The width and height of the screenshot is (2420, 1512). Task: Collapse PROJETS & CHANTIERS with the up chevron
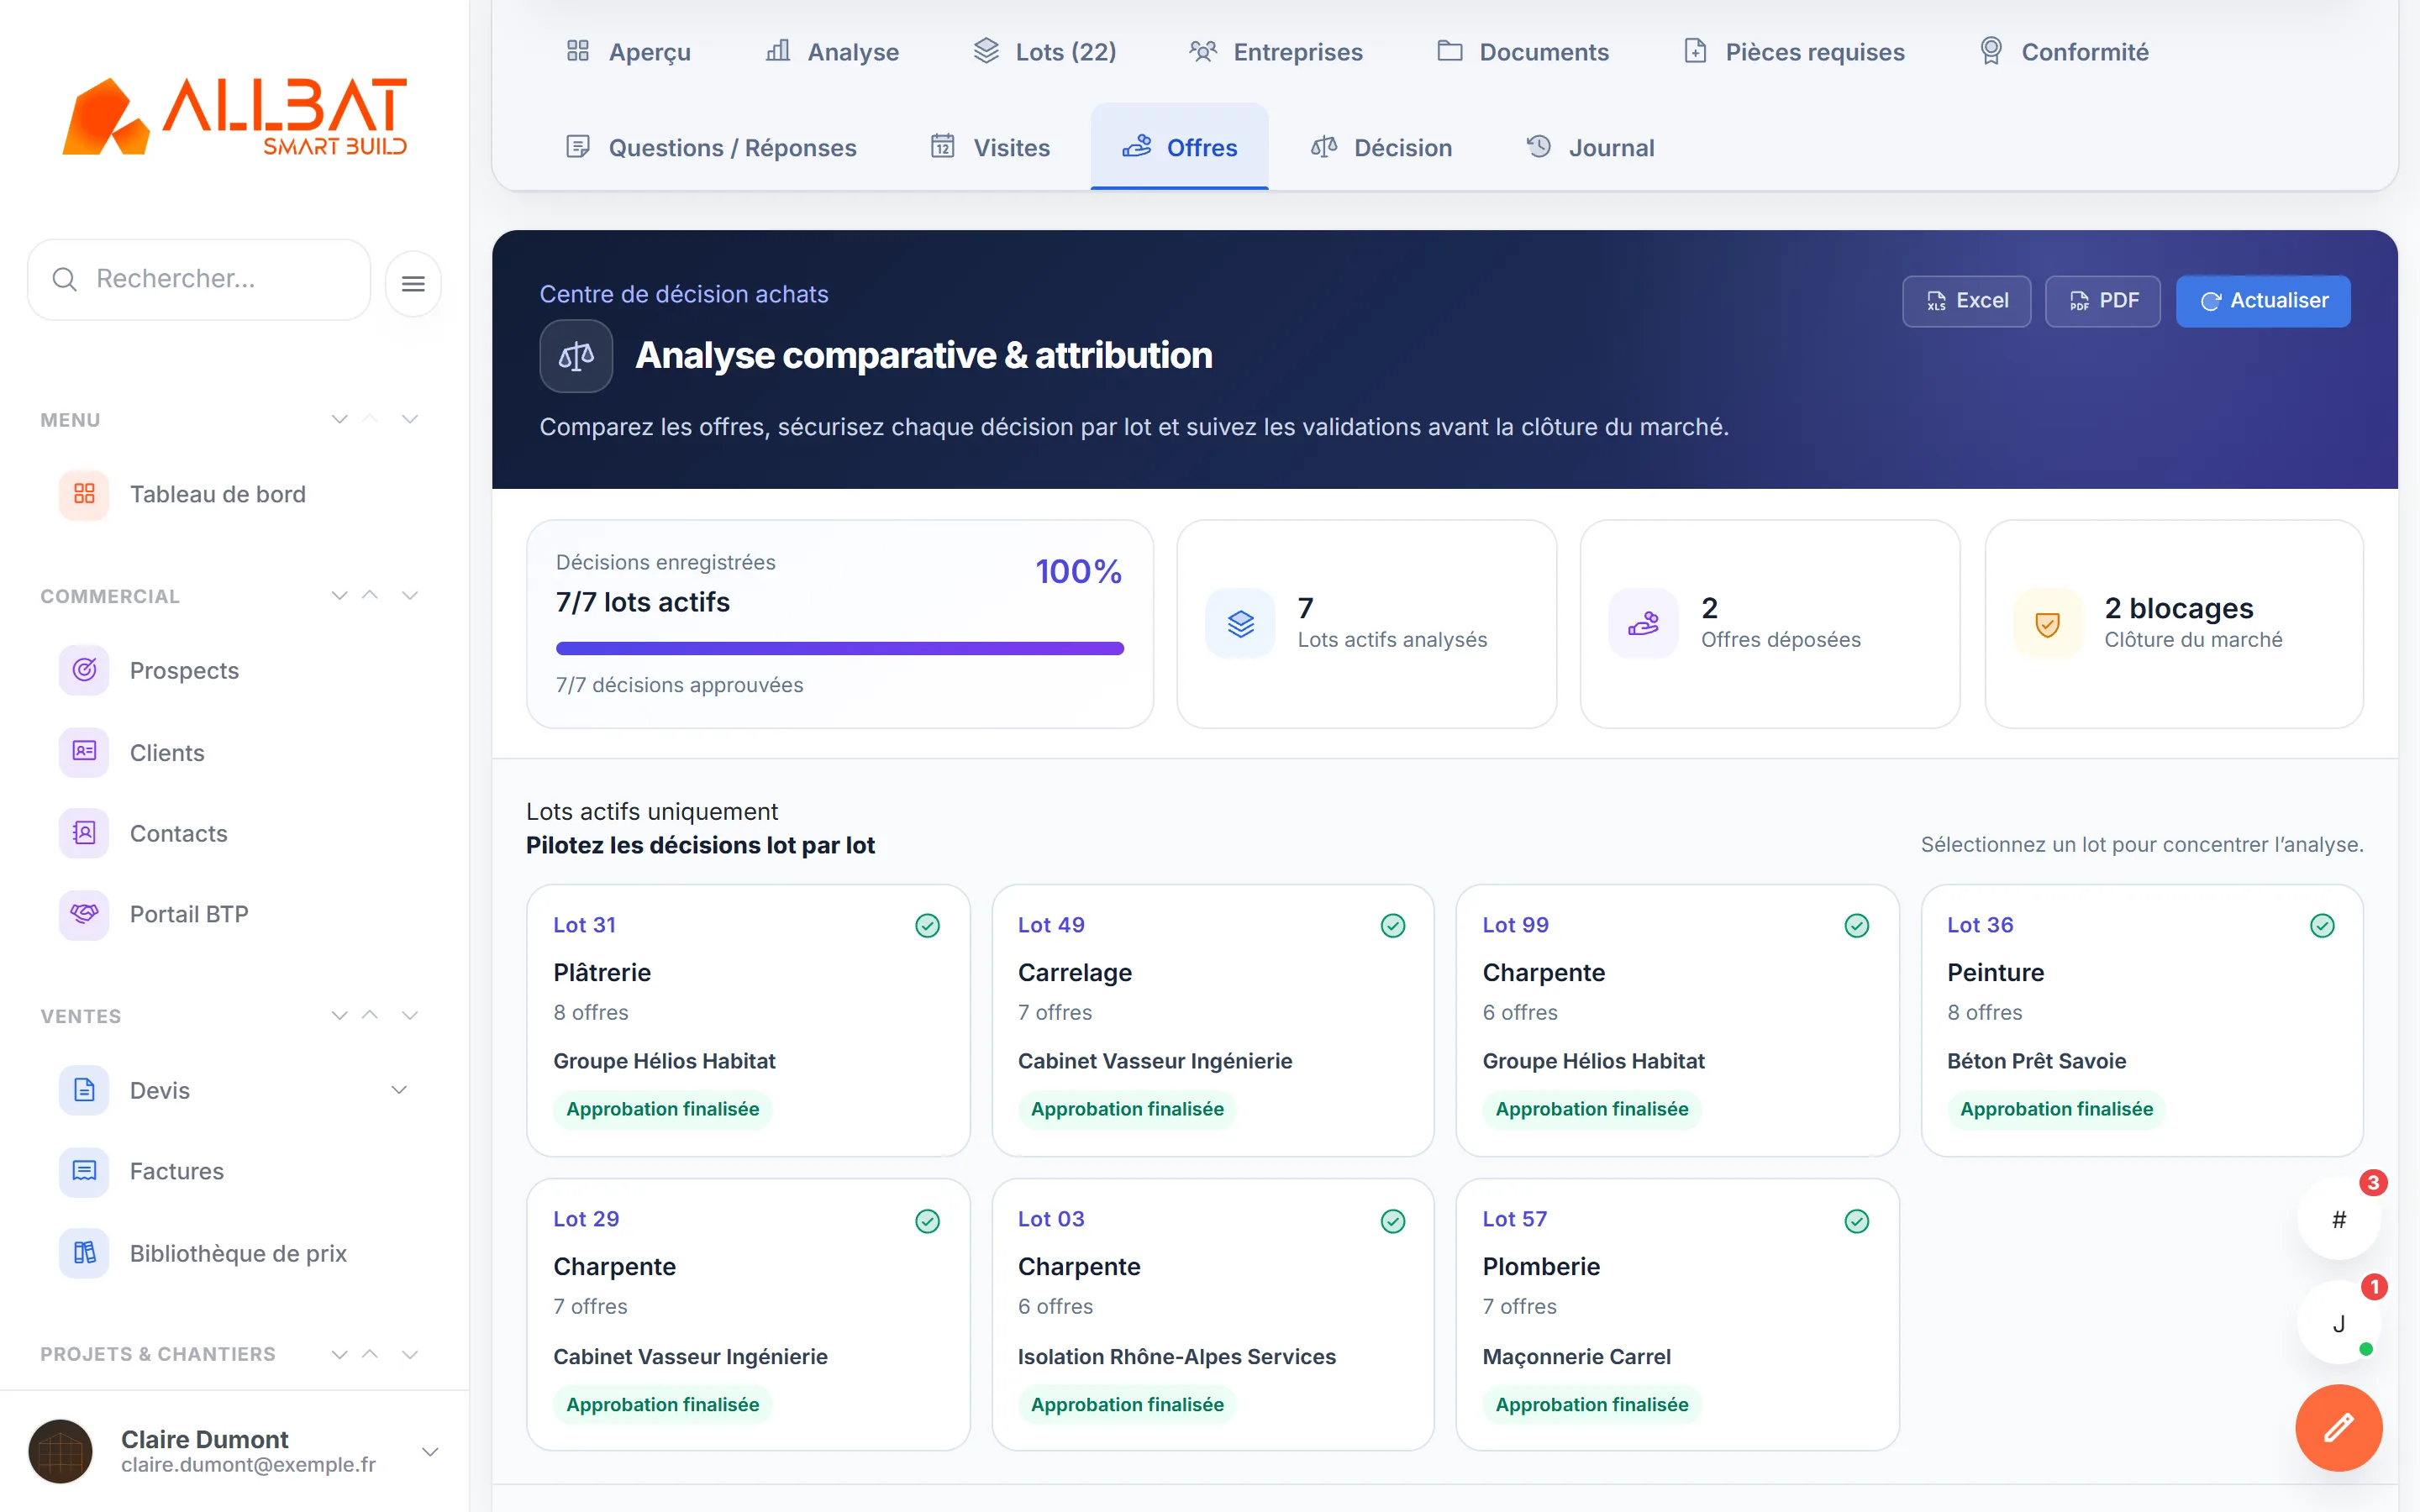pos(370,1354)
